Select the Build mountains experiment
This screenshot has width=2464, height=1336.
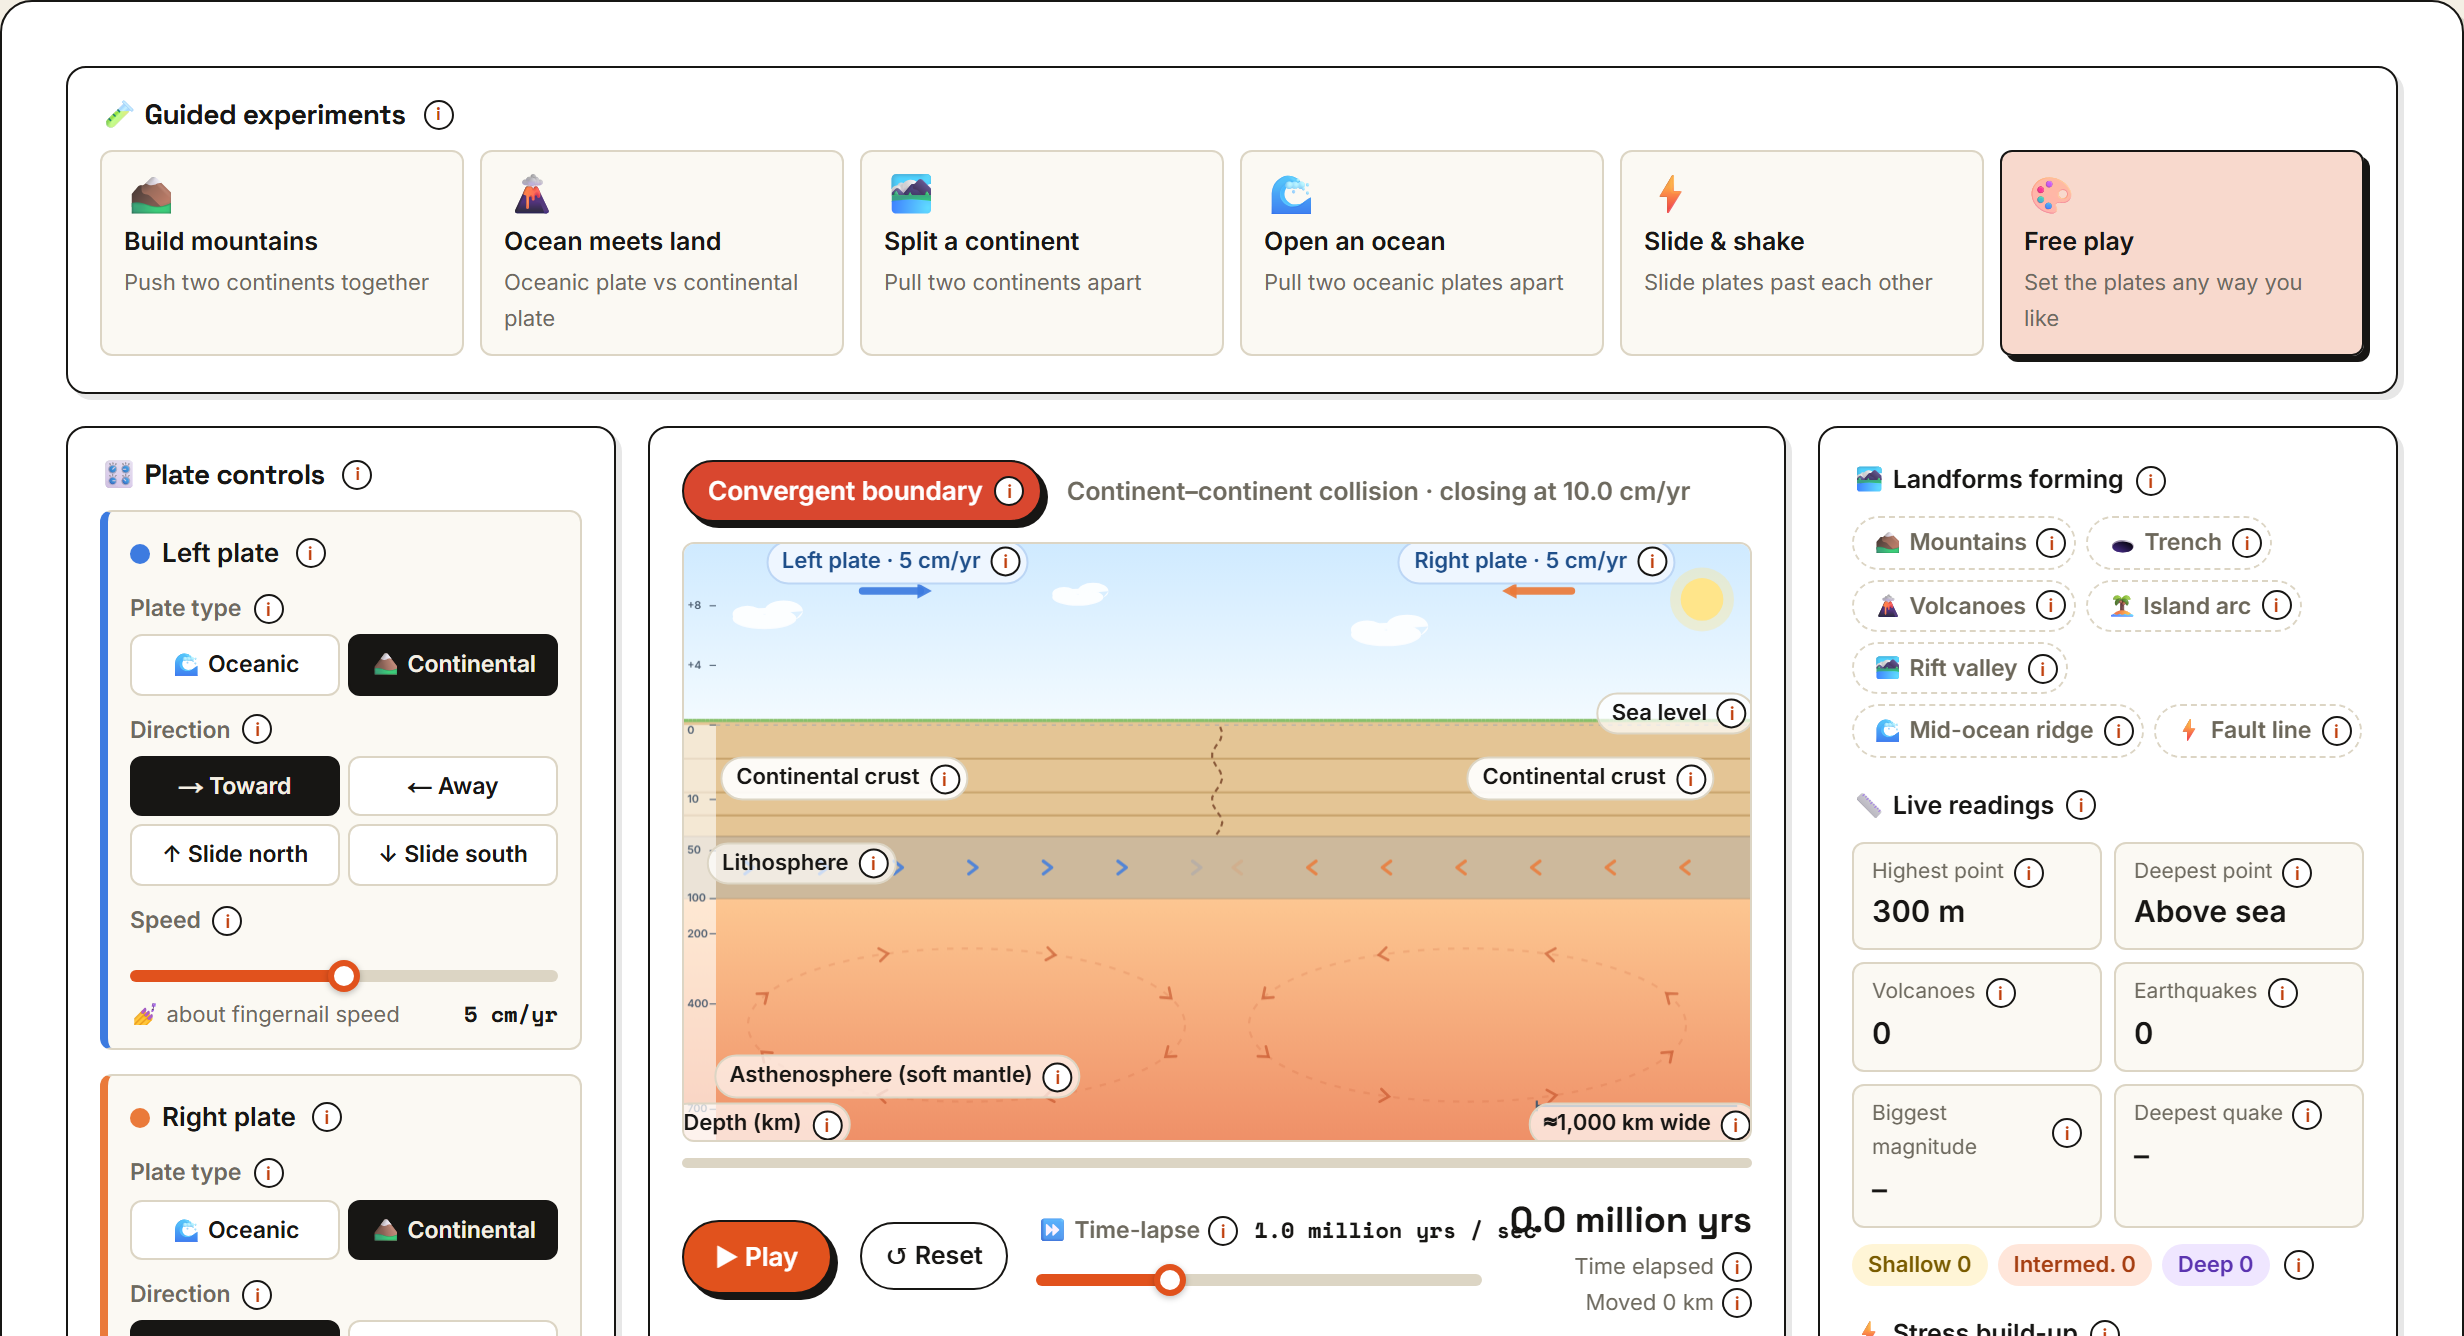pyautogui.click(x=282, y=253)
